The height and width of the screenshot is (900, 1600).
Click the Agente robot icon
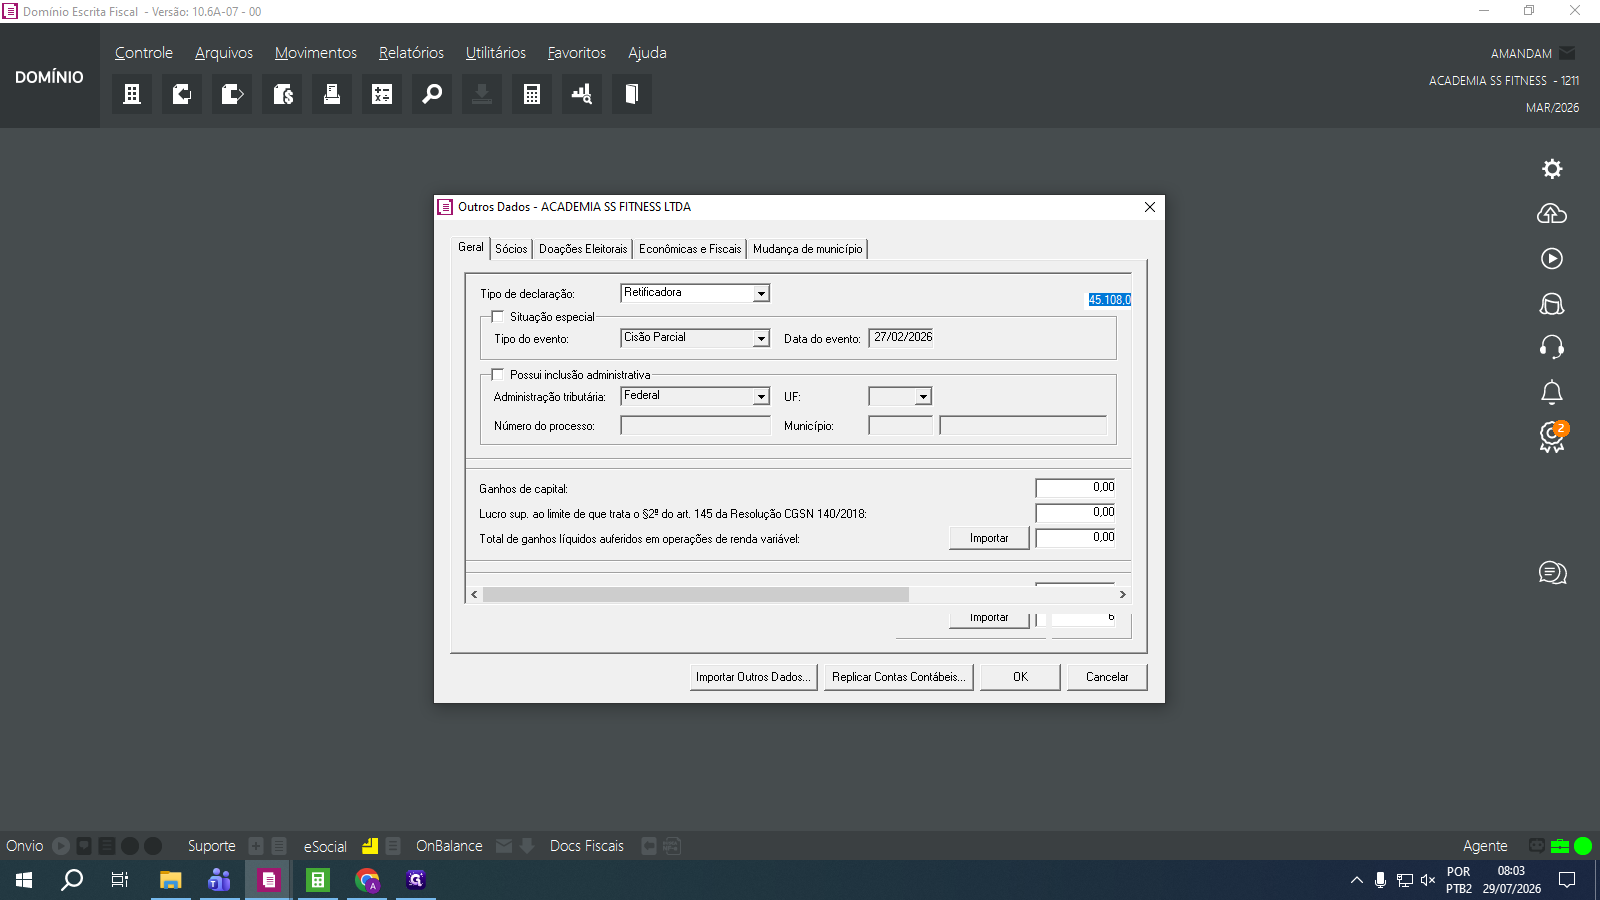pos(1537,846)
